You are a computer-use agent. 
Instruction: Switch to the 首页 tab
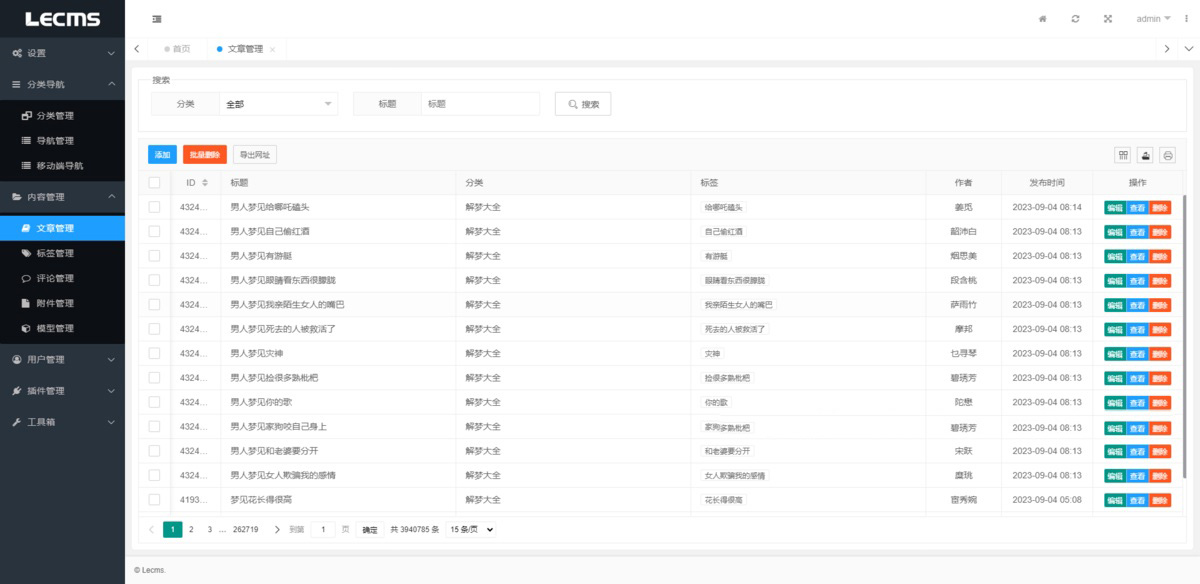coord(180,49)
